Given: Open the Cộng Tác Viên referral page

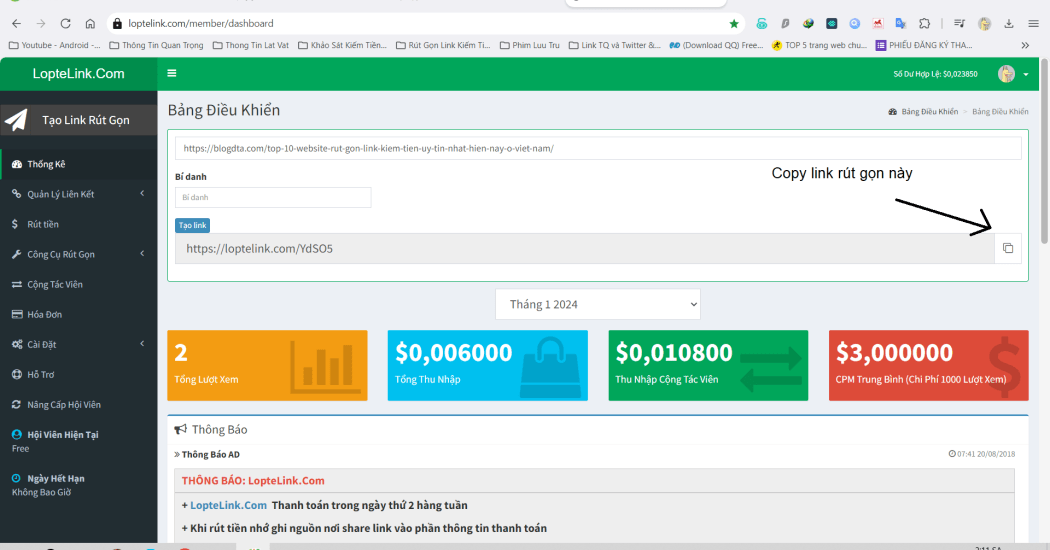Looking at the screenshot, I should tap(78, 285).
